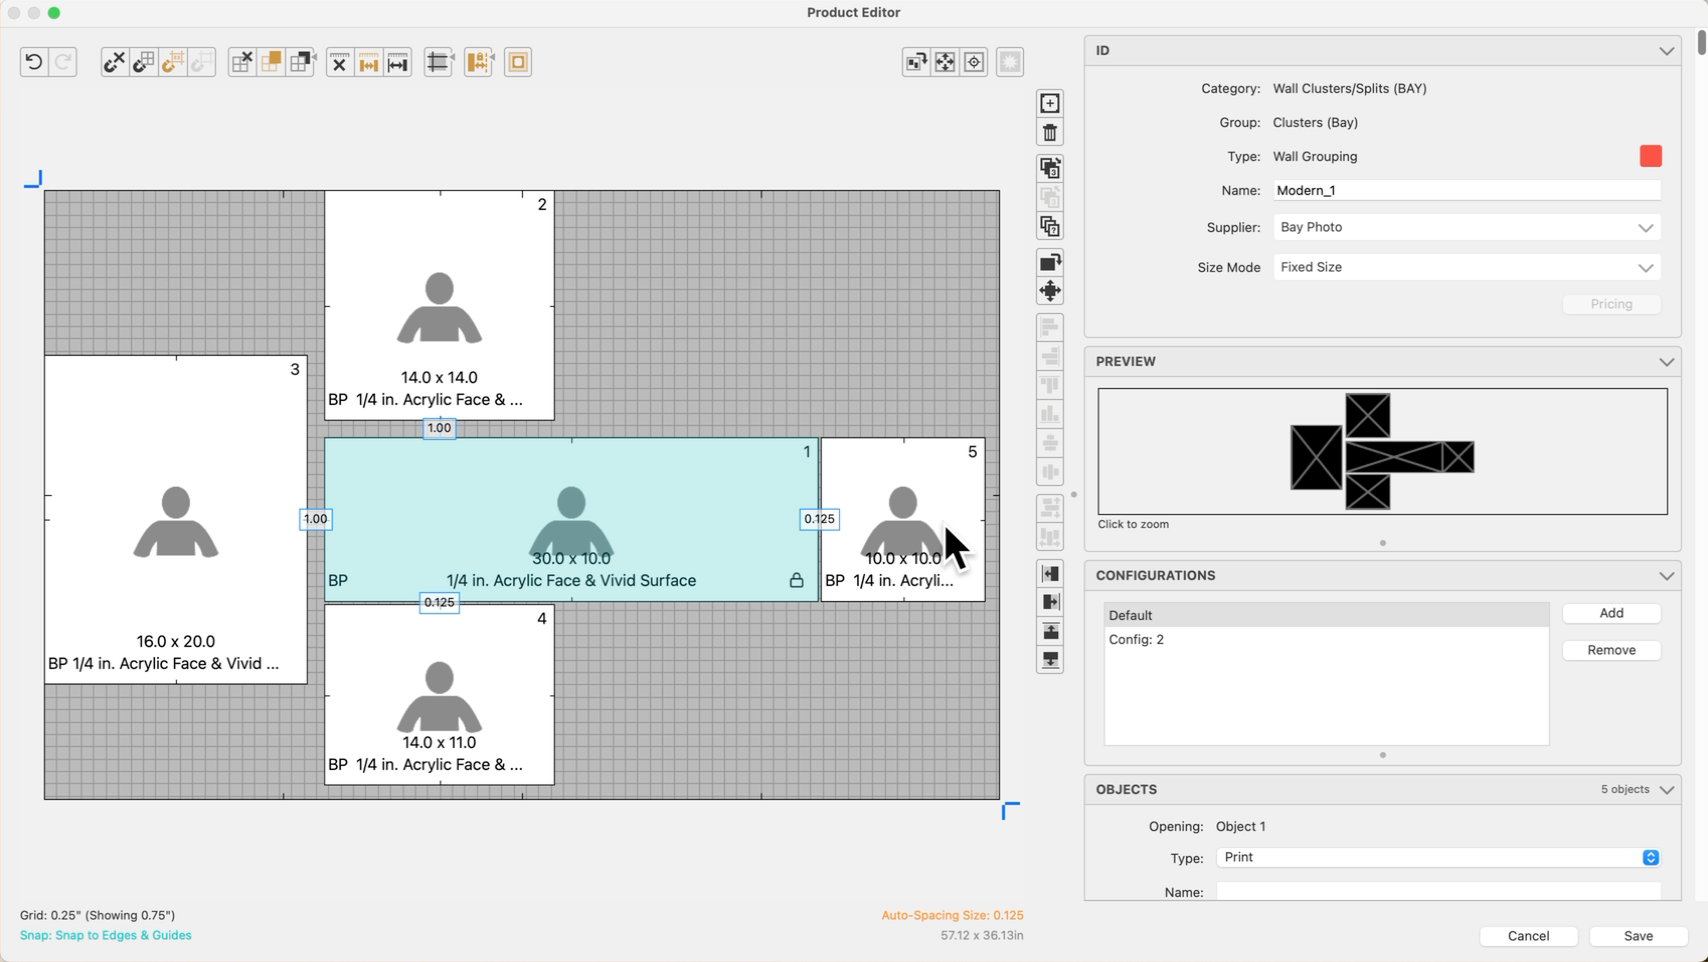Click the move to left edge icon
The width and height of the screenshot is (1708, 962).
[x=1050, y=574]
